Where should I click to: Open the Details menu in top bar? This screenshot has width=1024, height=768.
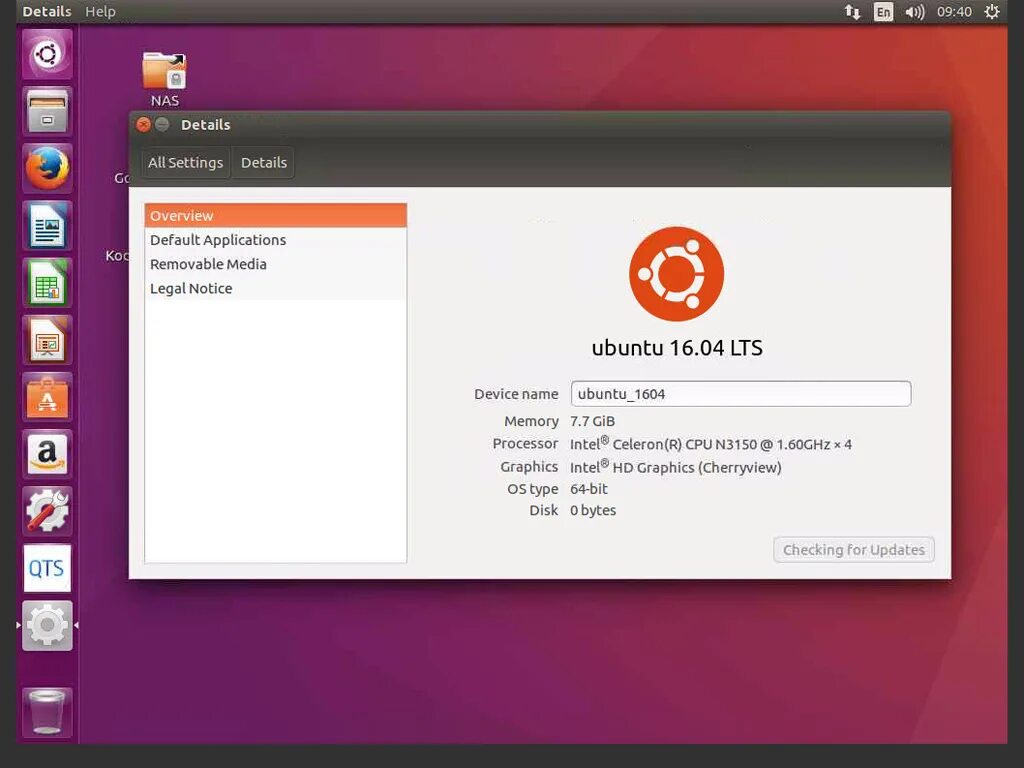click(x=47, y=12)
